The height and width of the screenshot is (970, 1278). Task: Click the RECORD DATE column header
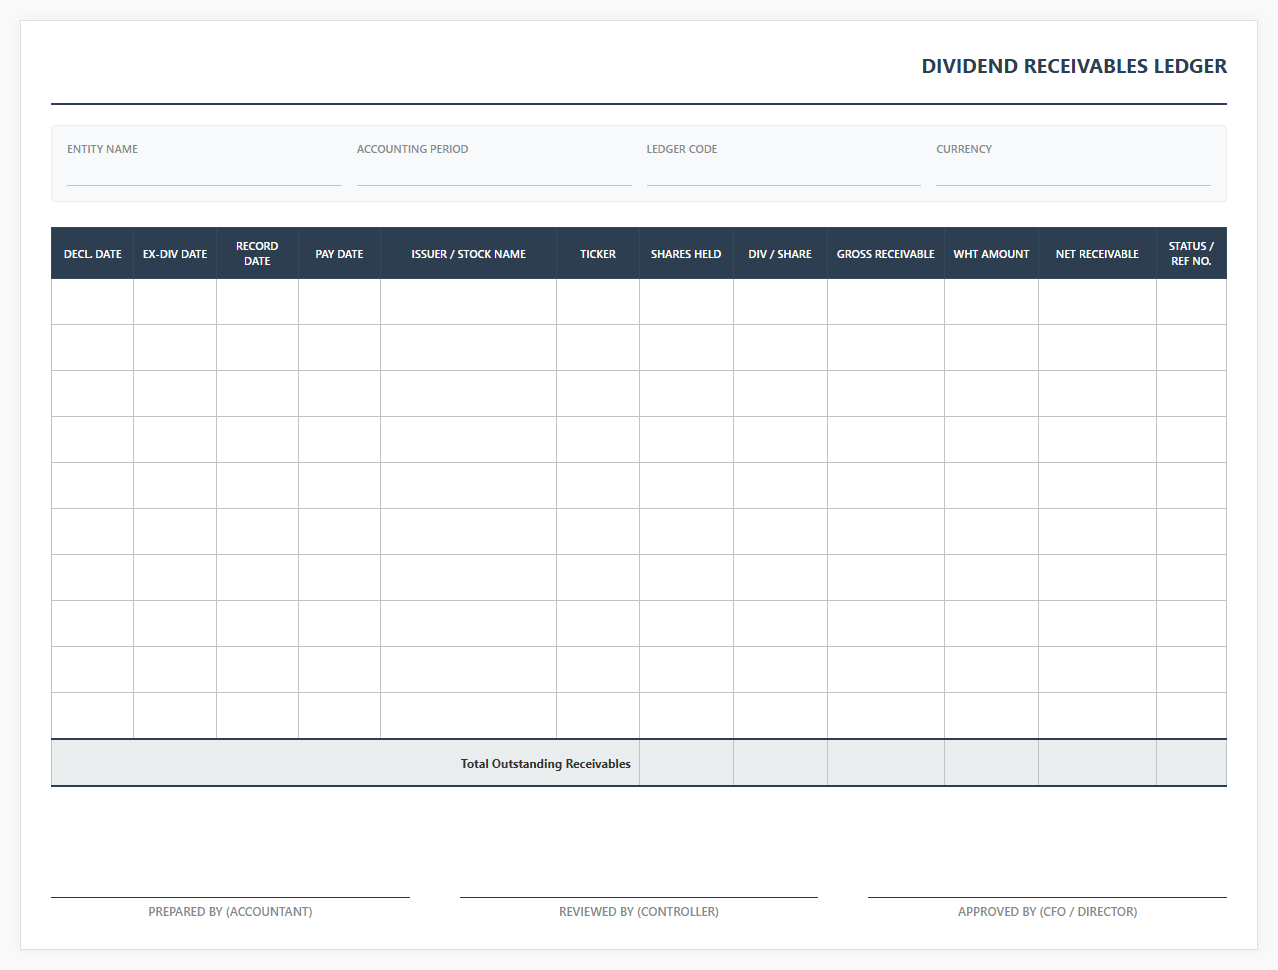tap(257, 254)
